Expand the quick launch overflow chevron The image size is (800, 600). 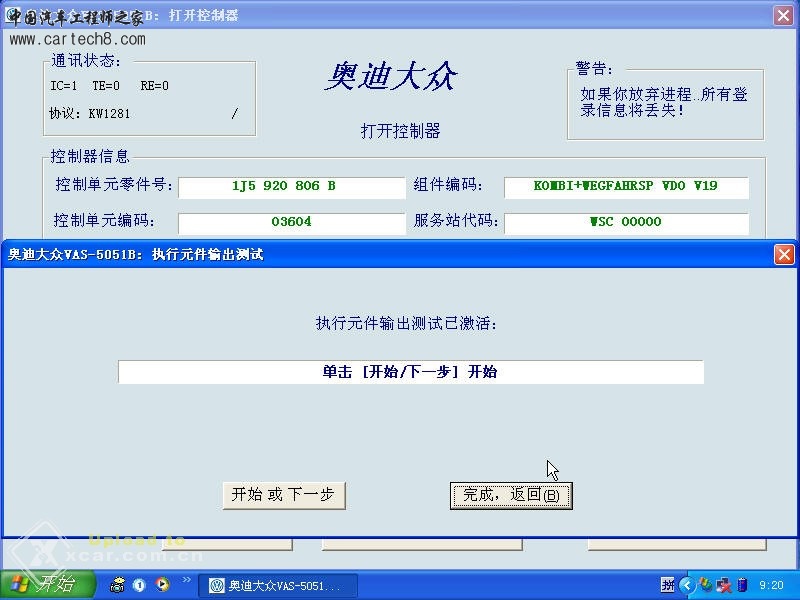(x=186, y=579)
